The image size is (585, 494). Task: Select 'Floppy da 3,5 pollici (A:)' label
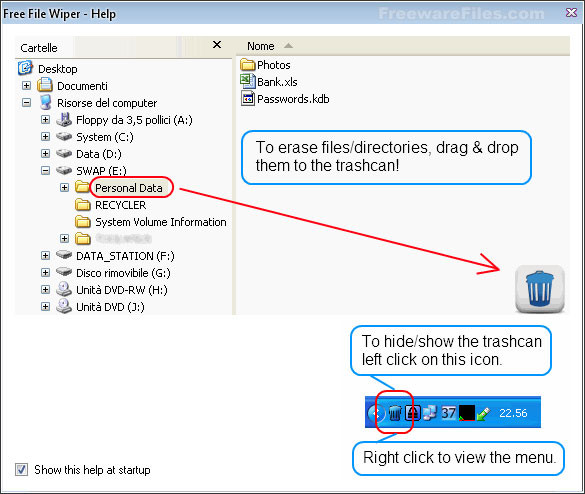134,120
